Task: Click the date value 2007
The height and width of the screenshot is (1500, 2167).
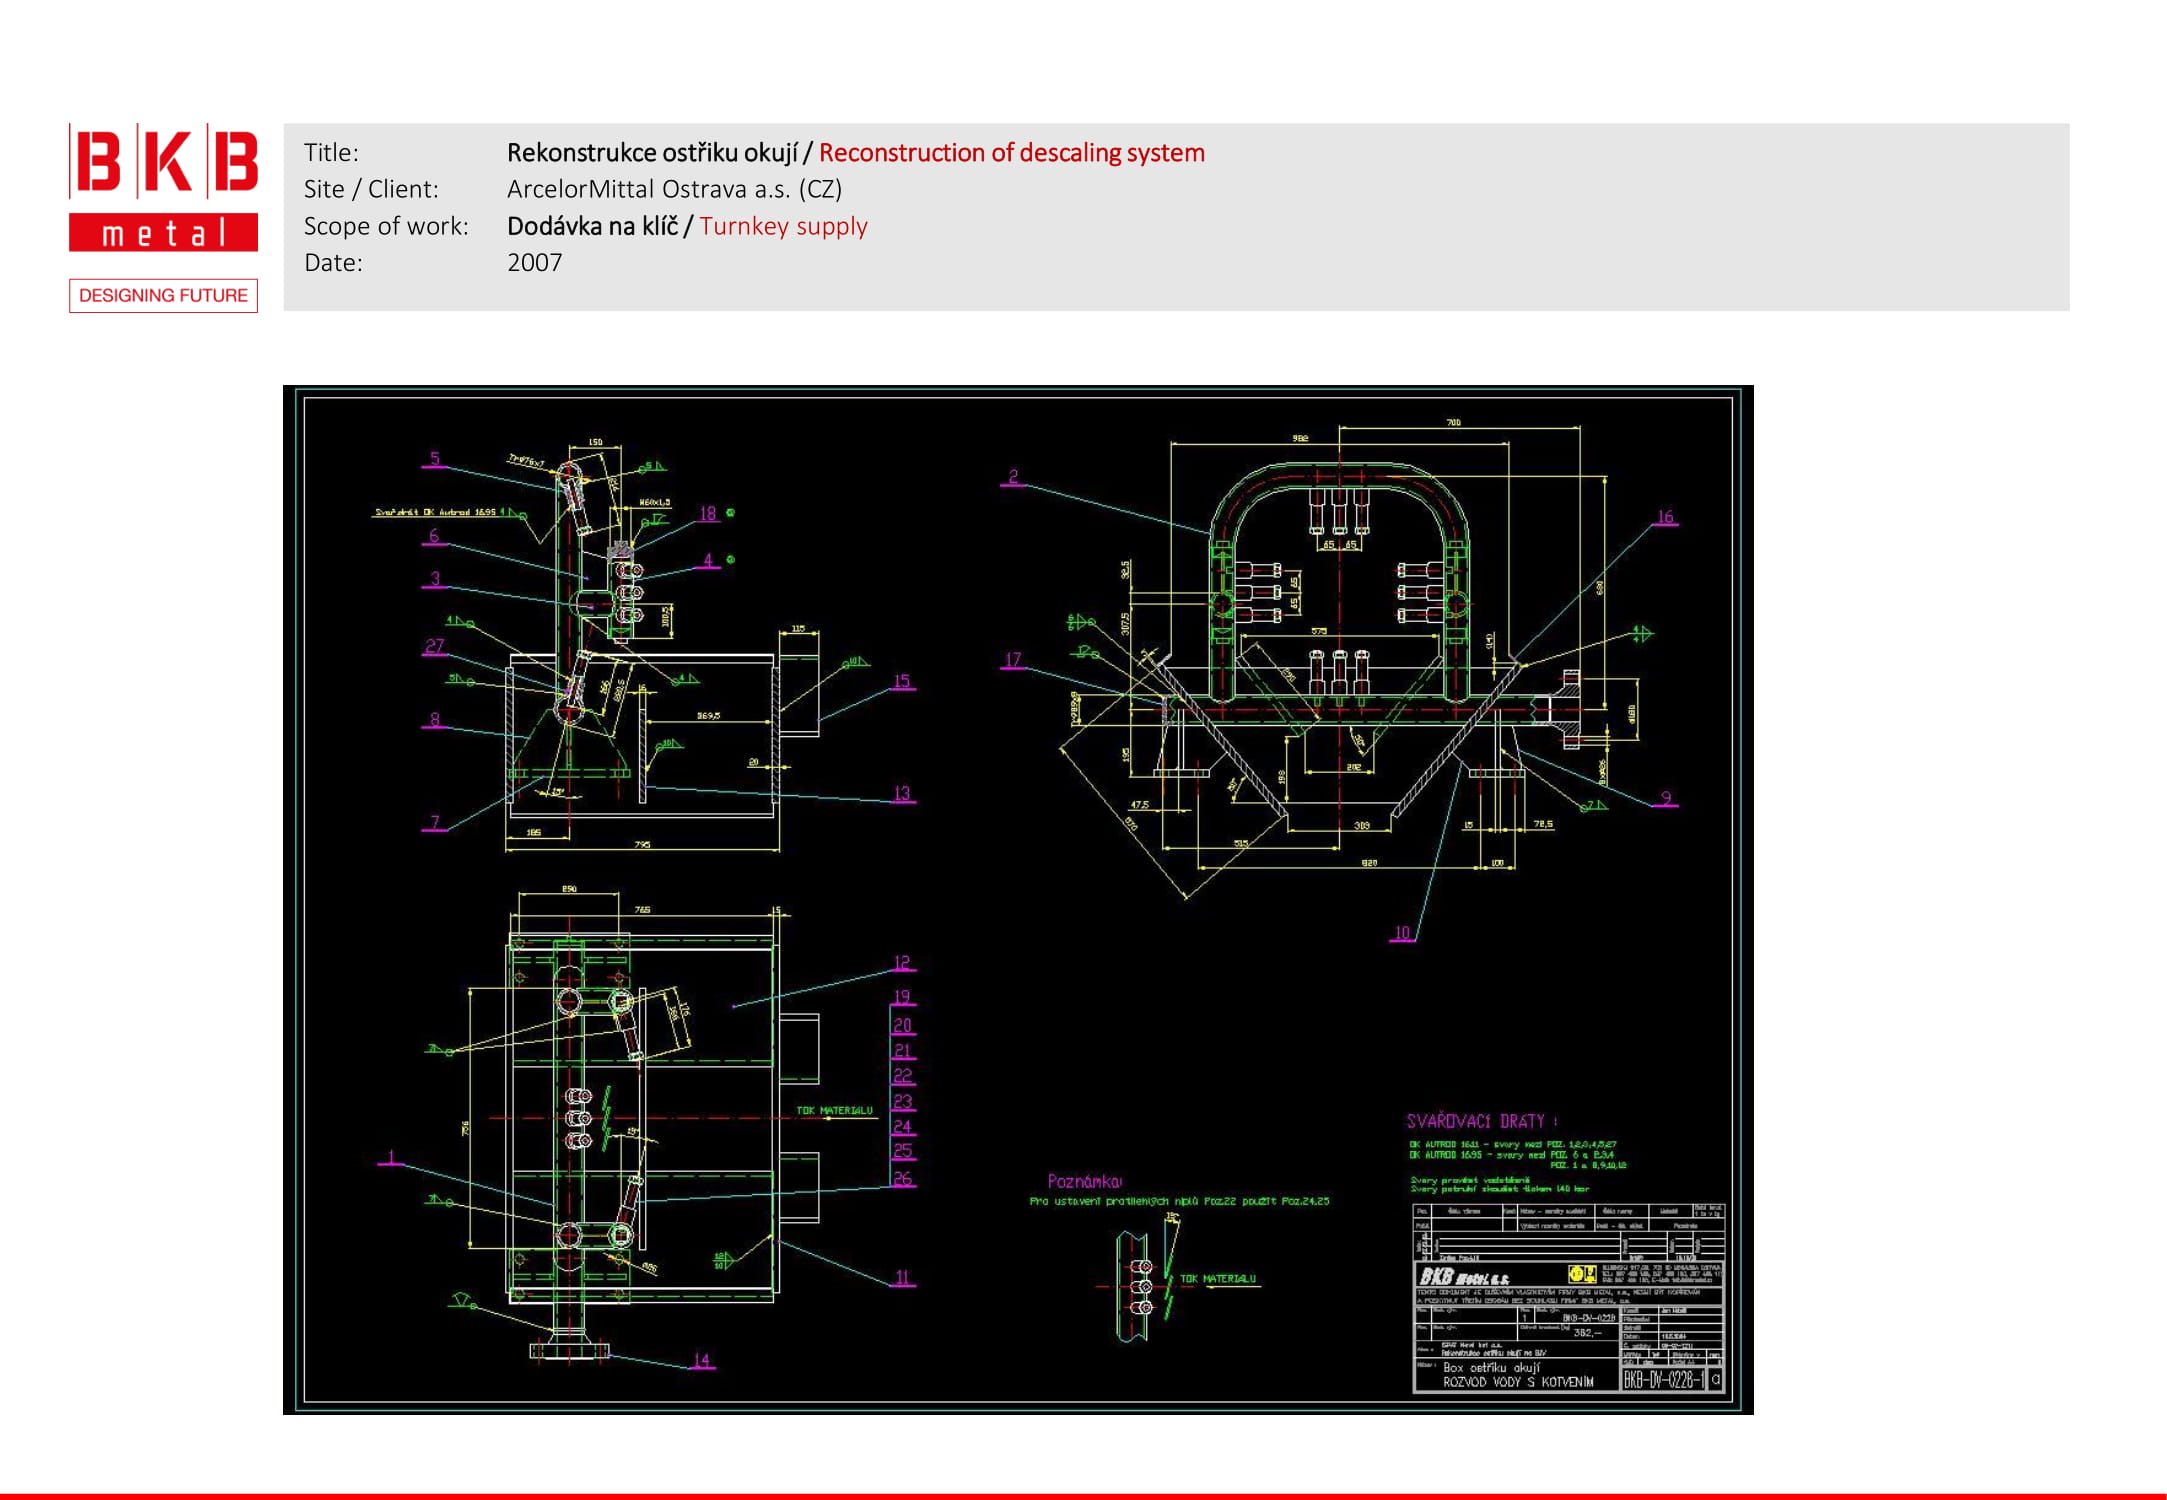Action: [x=534, y=262]
